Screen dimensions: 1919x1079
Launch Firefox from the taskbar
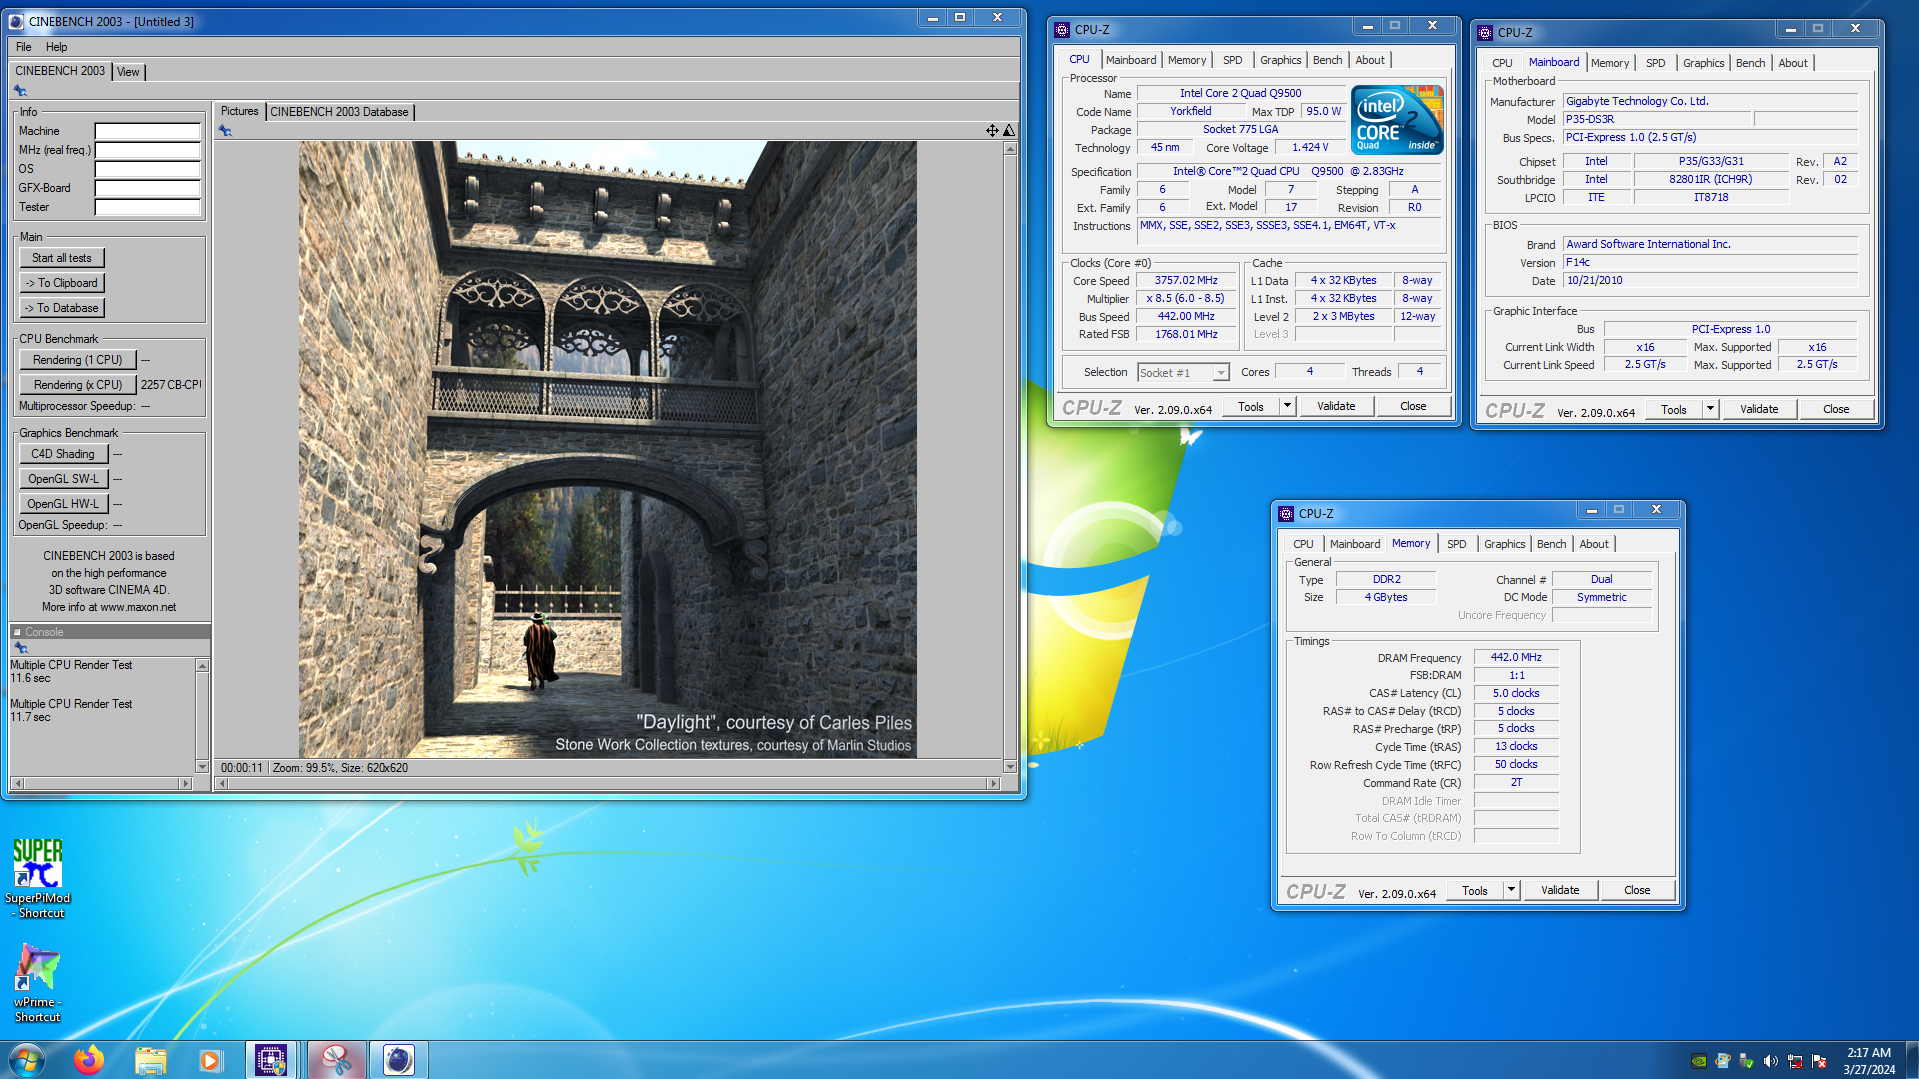coord(89,1059)
